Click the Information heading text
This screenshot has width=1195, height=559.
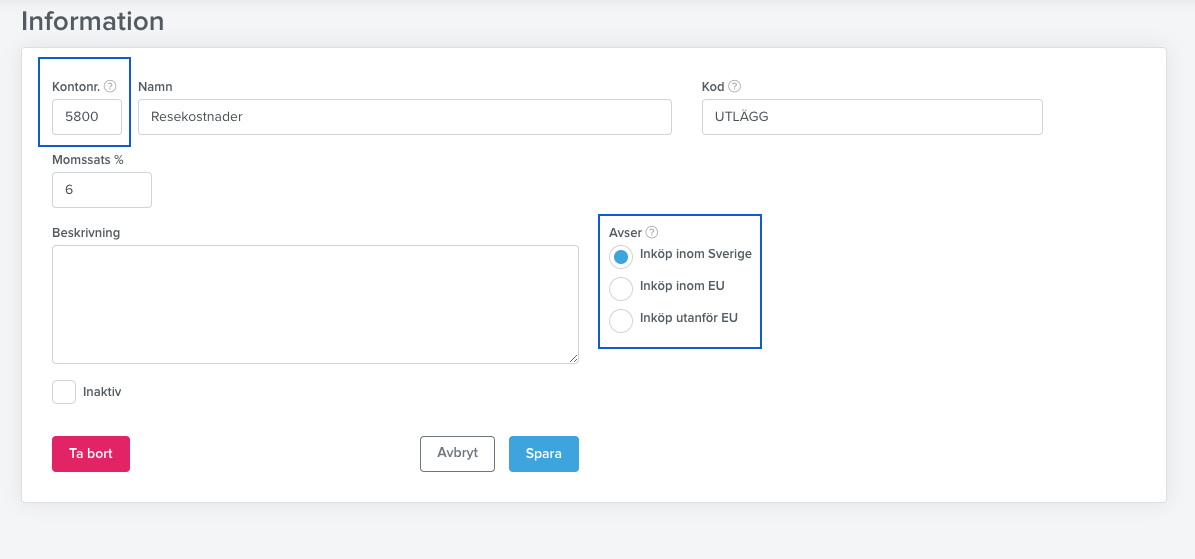click(x=93, y=21)
